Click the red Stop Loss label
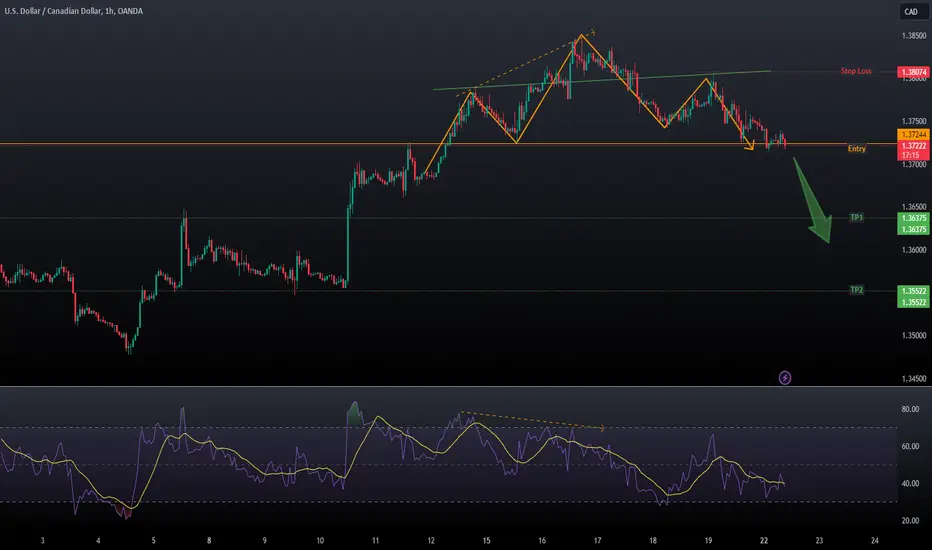932x550 pixels. pos(858,72)
